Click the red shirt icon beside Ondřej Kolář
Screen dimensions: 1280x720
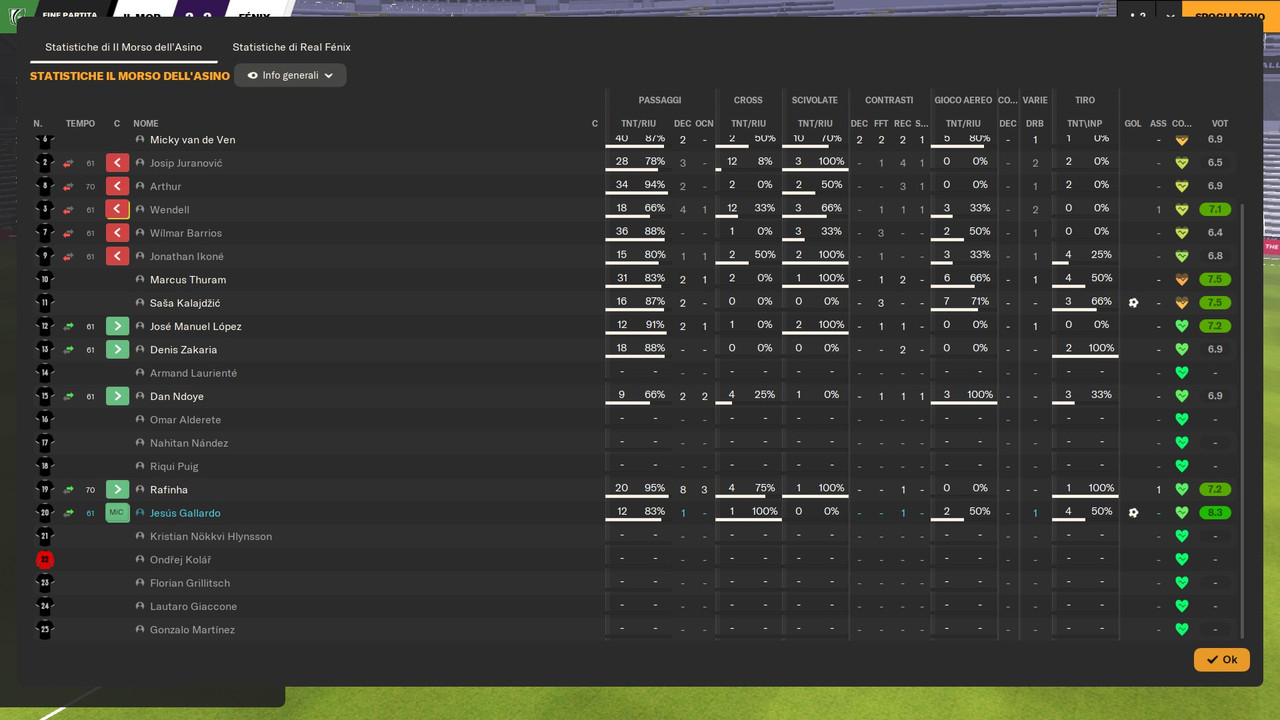tap(44, 560)
